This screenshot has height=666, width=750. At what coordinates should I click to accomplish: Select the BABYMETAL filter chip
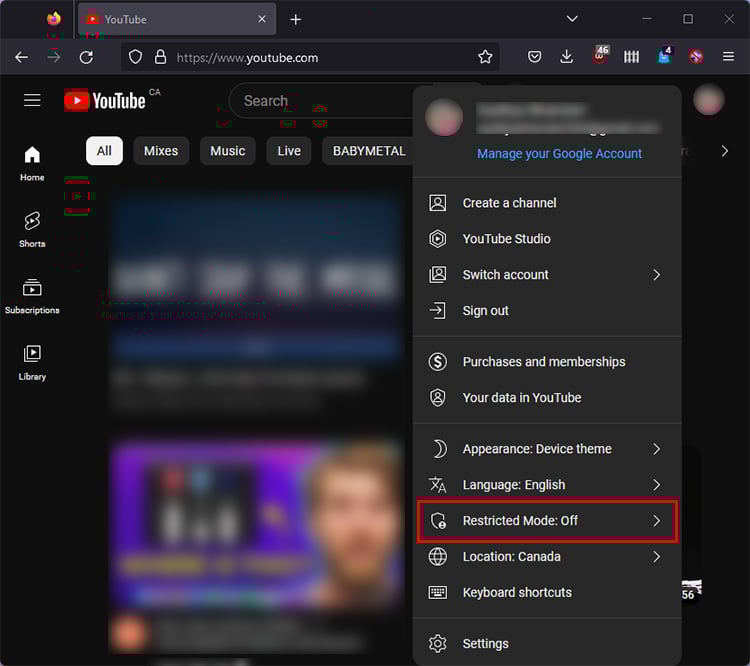coord(369,151)
